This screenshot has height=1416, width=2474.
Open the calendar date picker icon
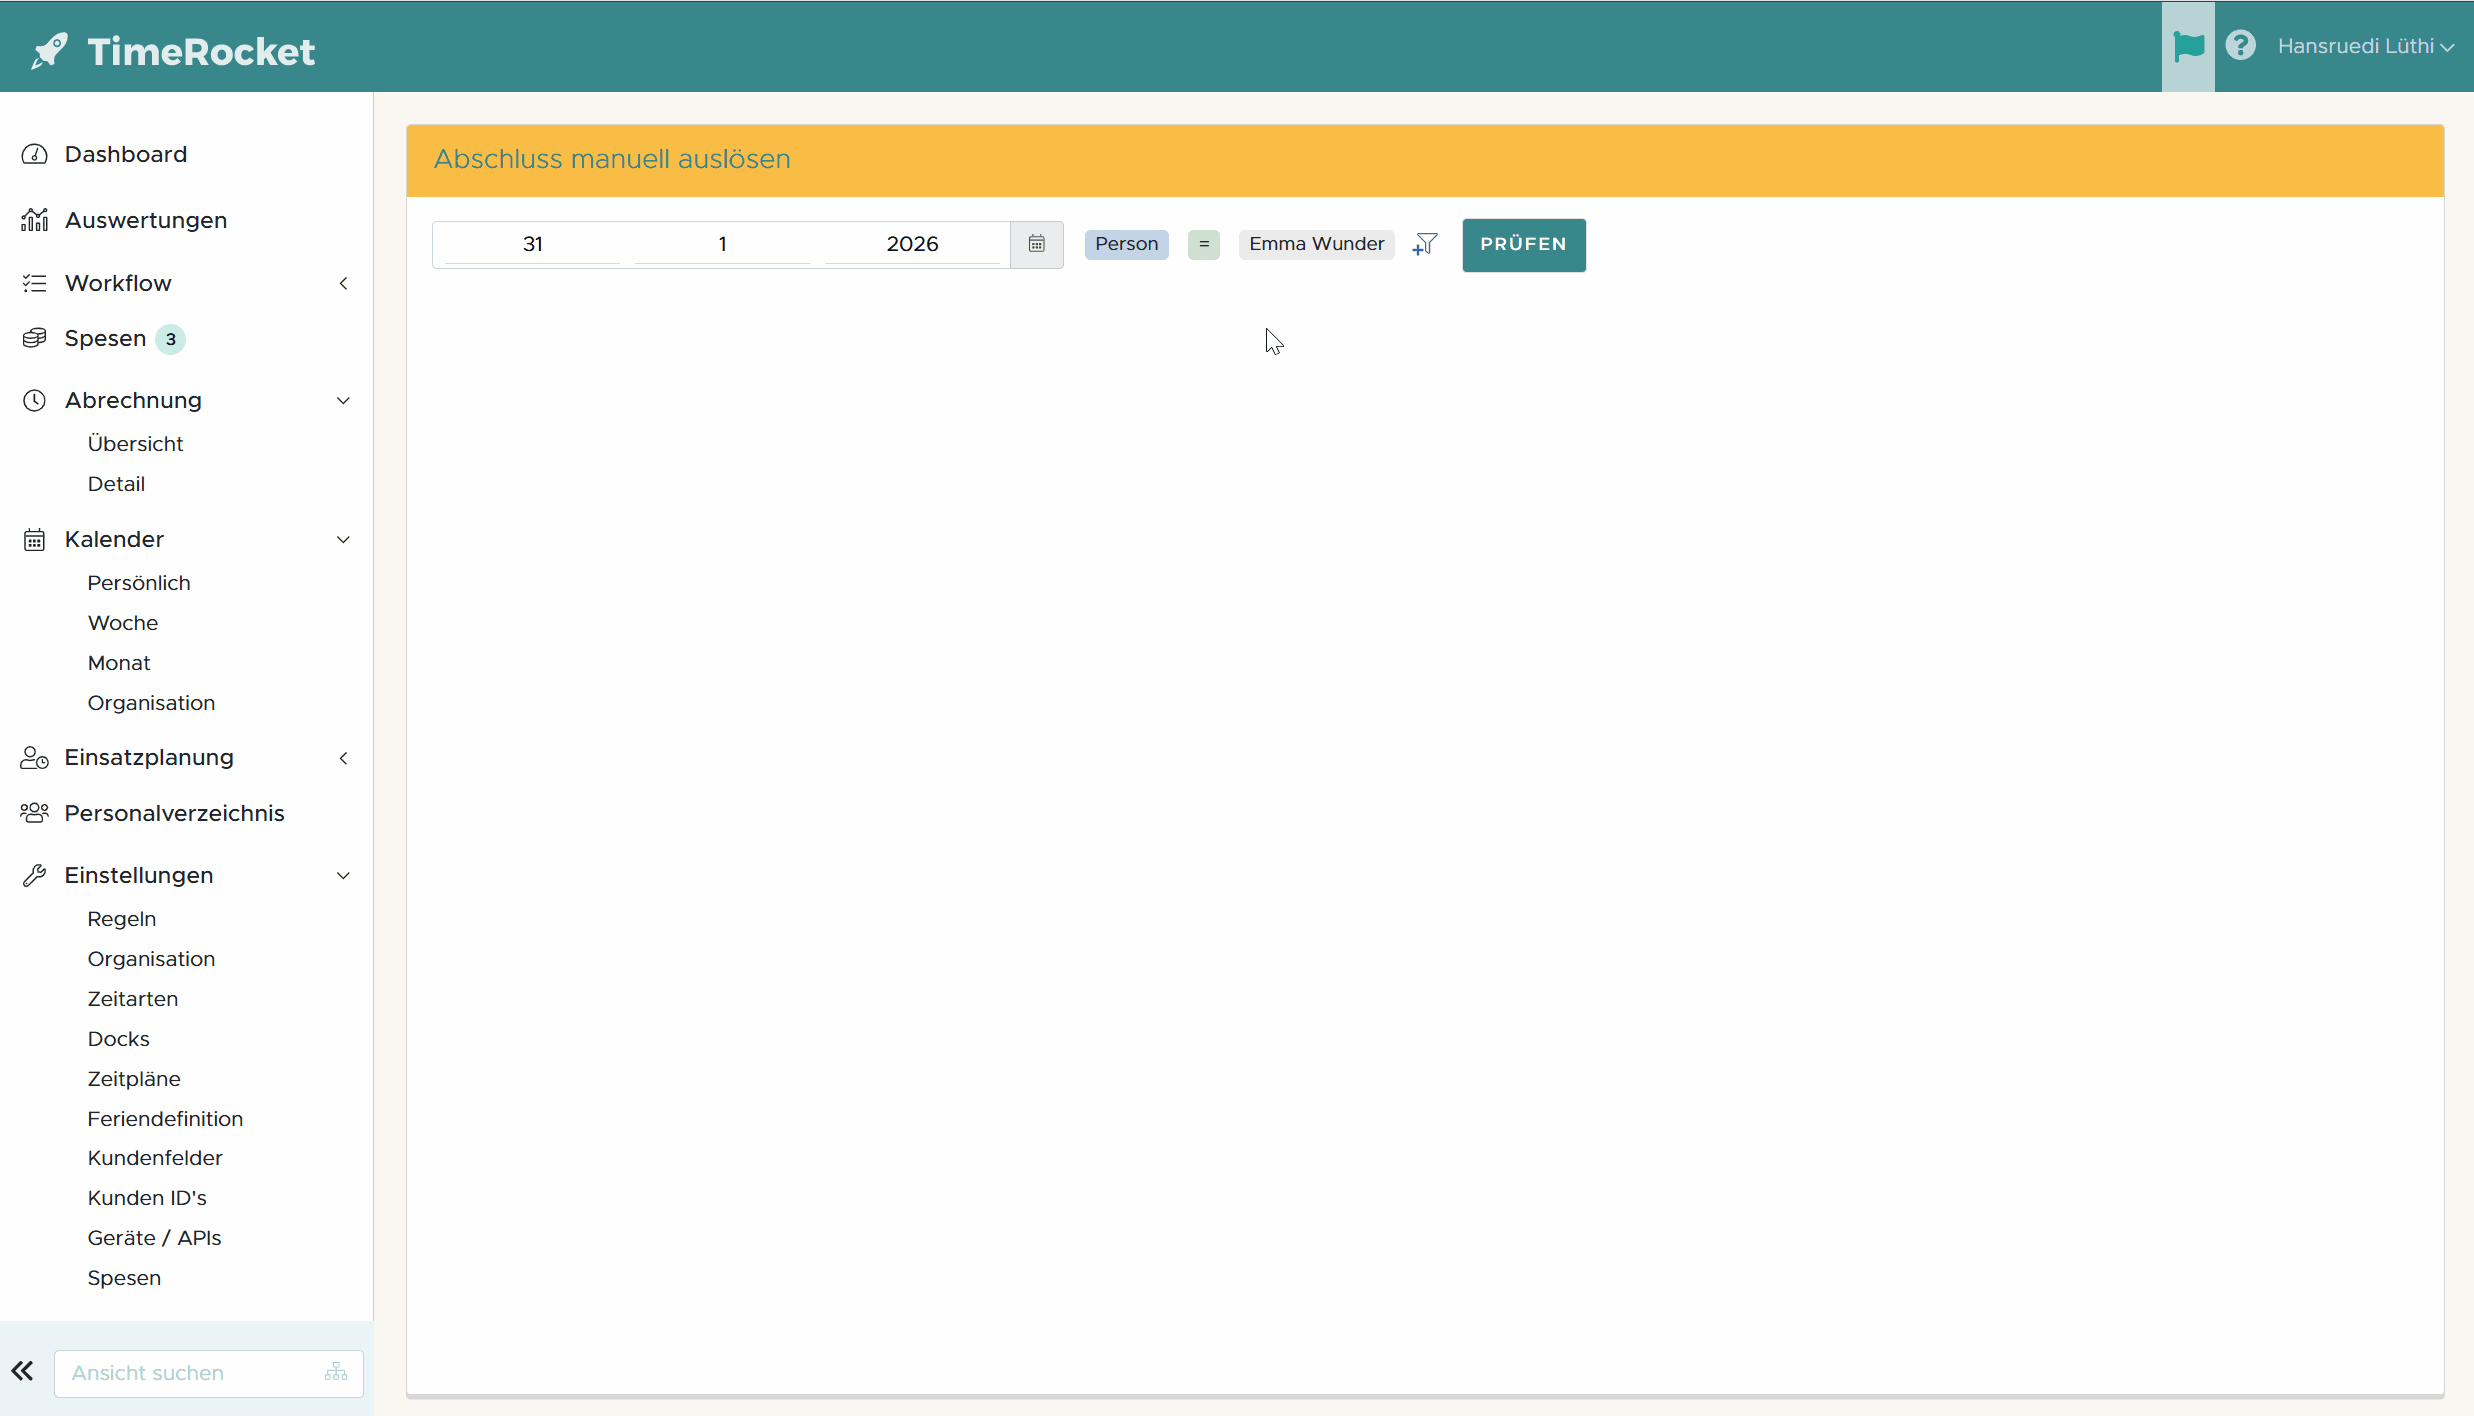(1036, 244)
